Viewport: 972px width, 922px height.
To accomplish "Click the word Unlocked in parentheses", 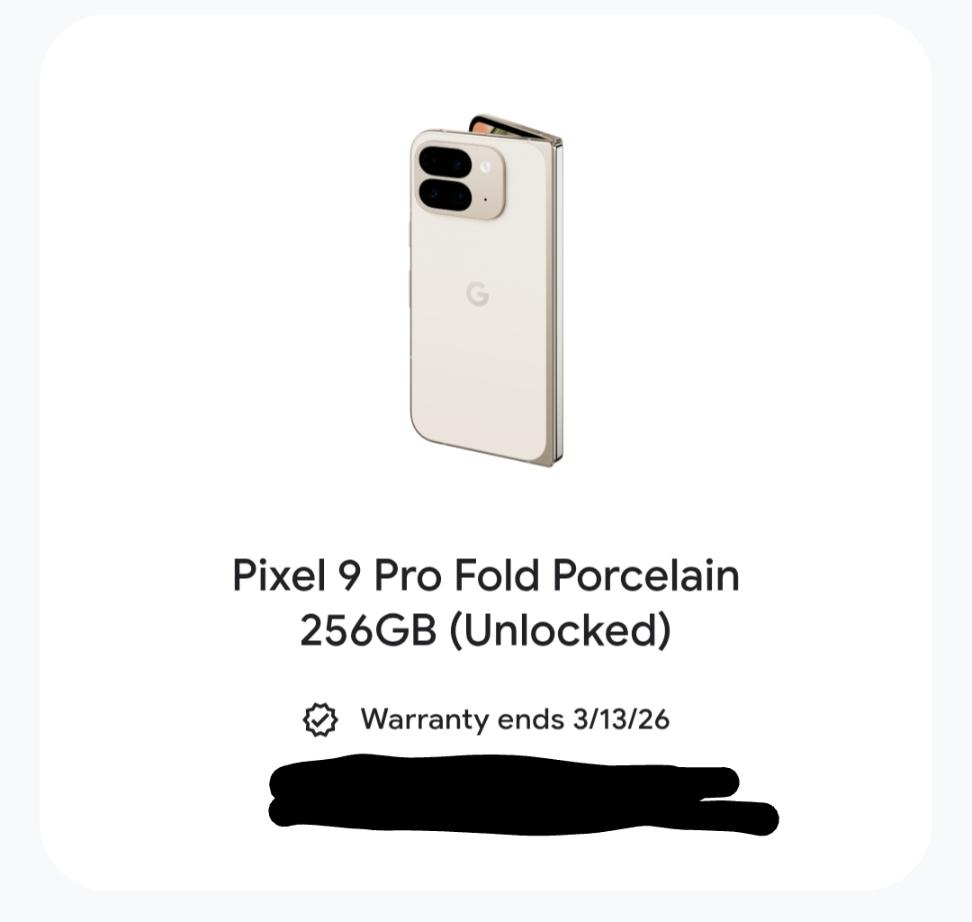I will tap(561, 630).
